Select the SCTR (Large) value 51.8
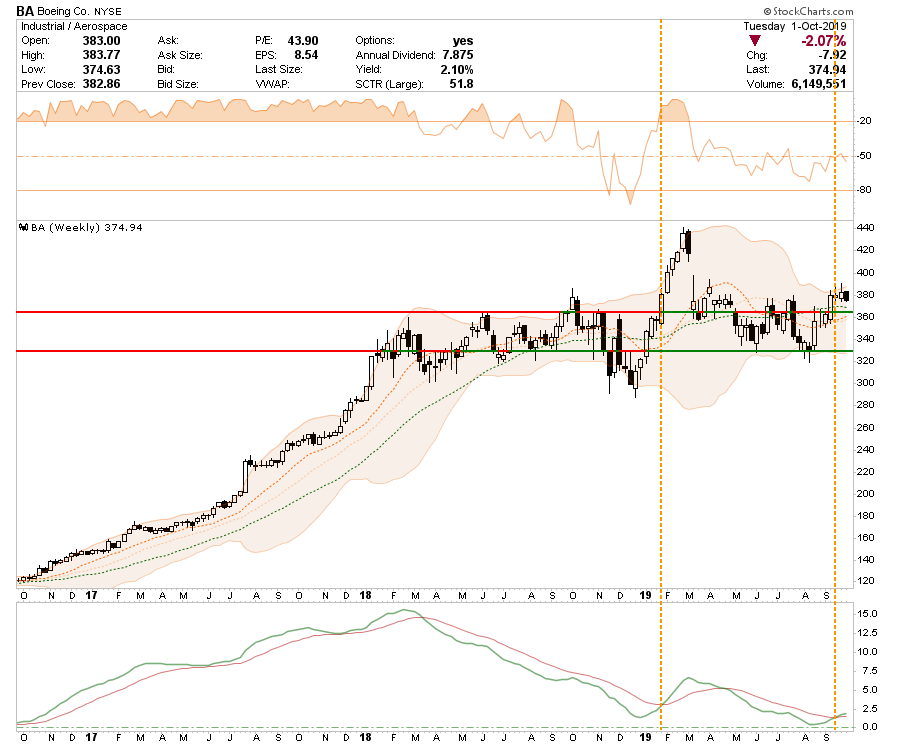Image resolution: width=900 pixels, height=746 pixels. 461,84
